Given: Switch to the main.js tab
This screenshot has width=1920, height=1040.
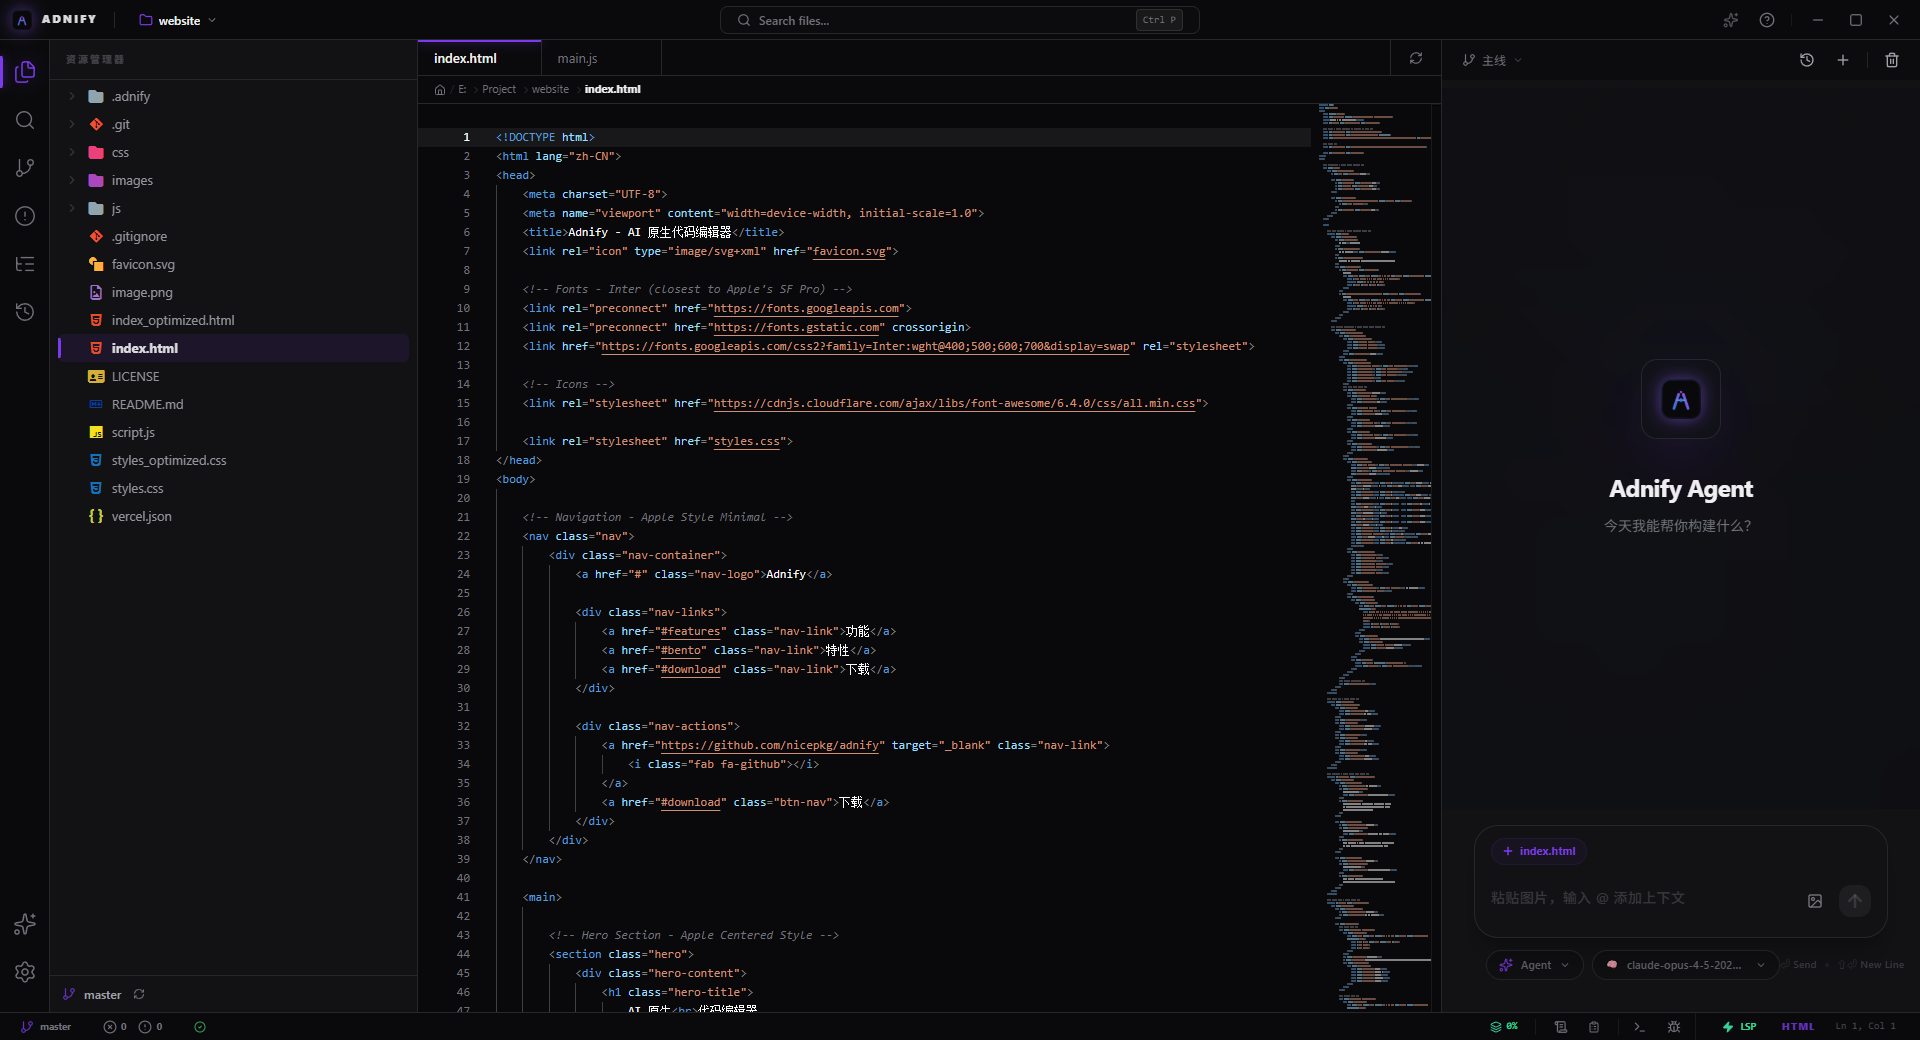Looking at the screenshot, I should click(x=577, y=59).
